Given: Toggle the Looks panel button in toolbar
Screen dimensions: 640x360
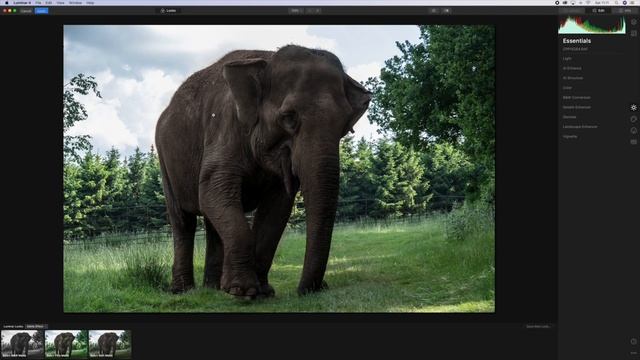Looking at the screenshot, I should point(169,11).
